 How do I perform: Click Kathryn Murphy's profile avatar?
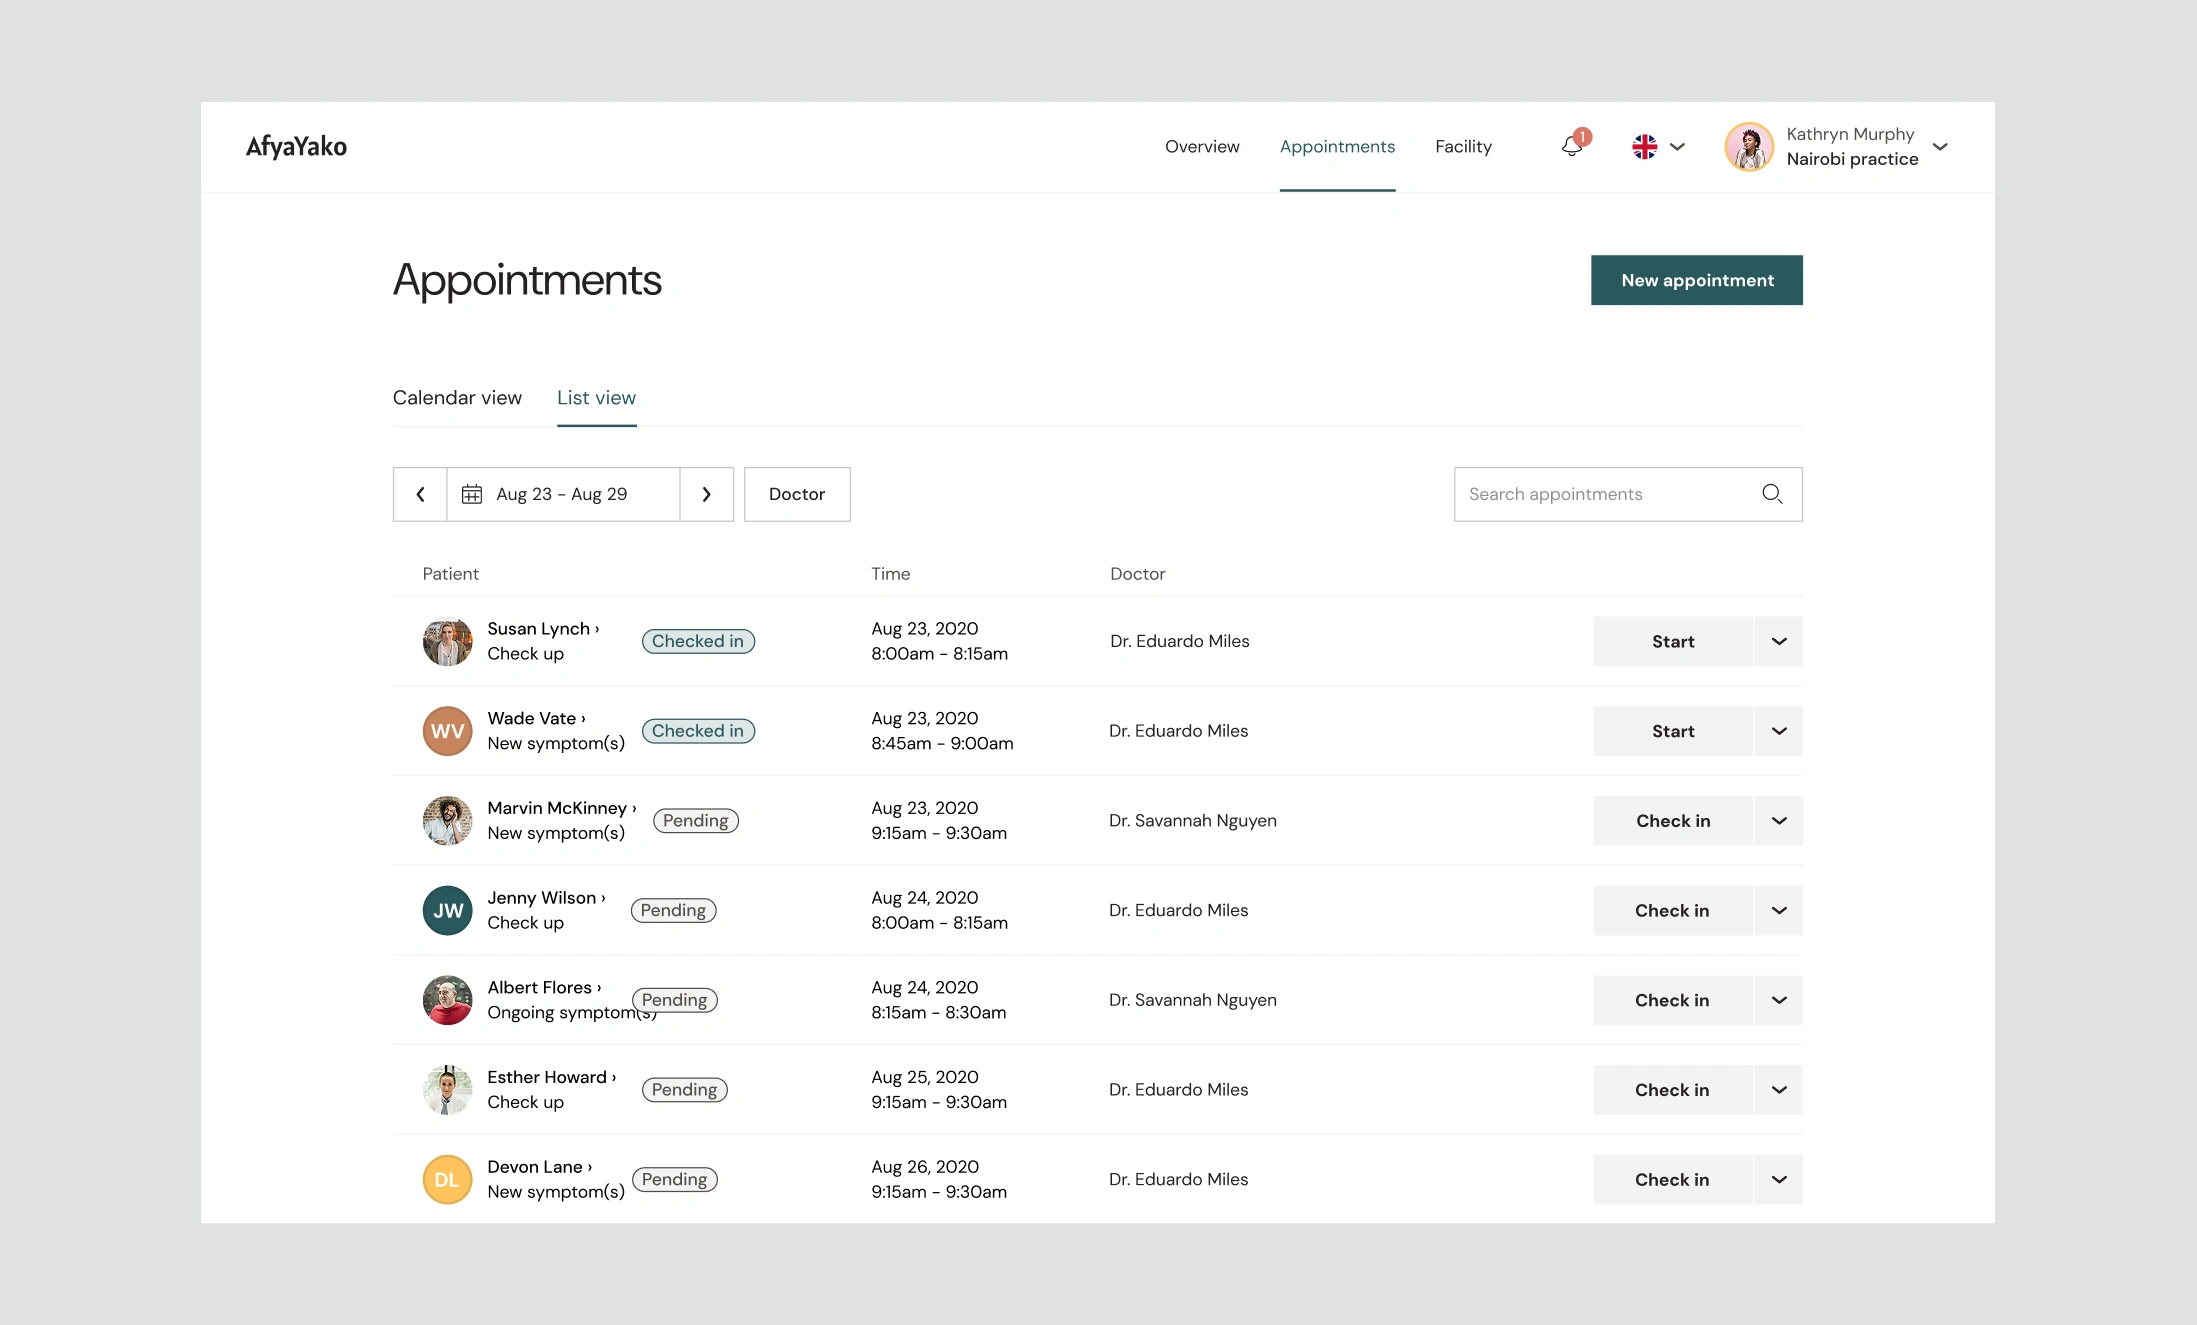1748,147
